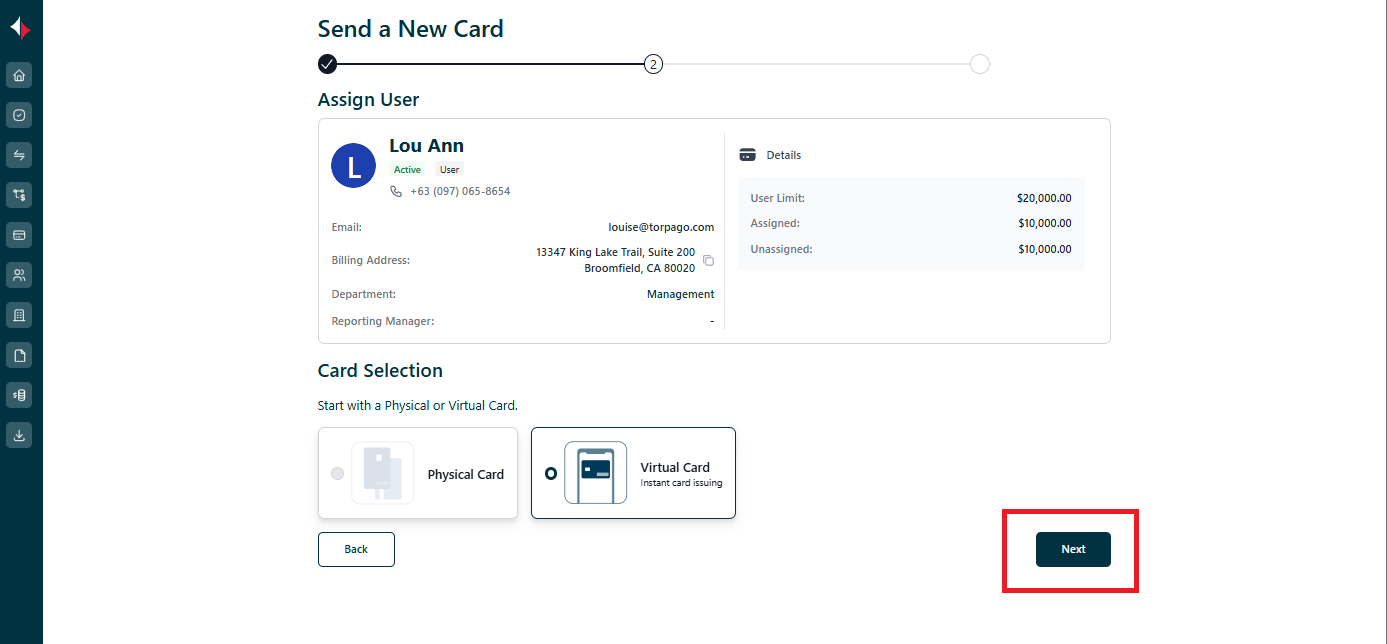Click the Lou Ann avatar circle

pyautogui.click(x=353, y=166)
